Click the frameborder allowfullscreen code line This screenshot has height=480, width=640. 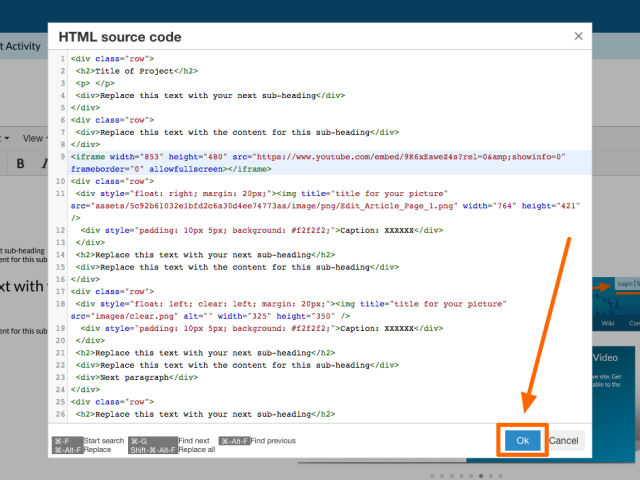click(x=171, y=169)
